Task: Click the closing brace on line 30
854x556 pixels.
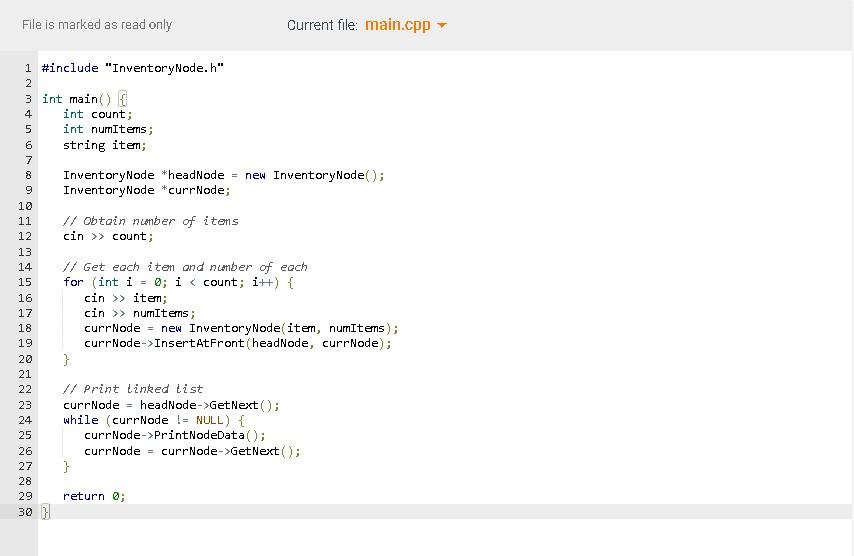Action: 45,512
